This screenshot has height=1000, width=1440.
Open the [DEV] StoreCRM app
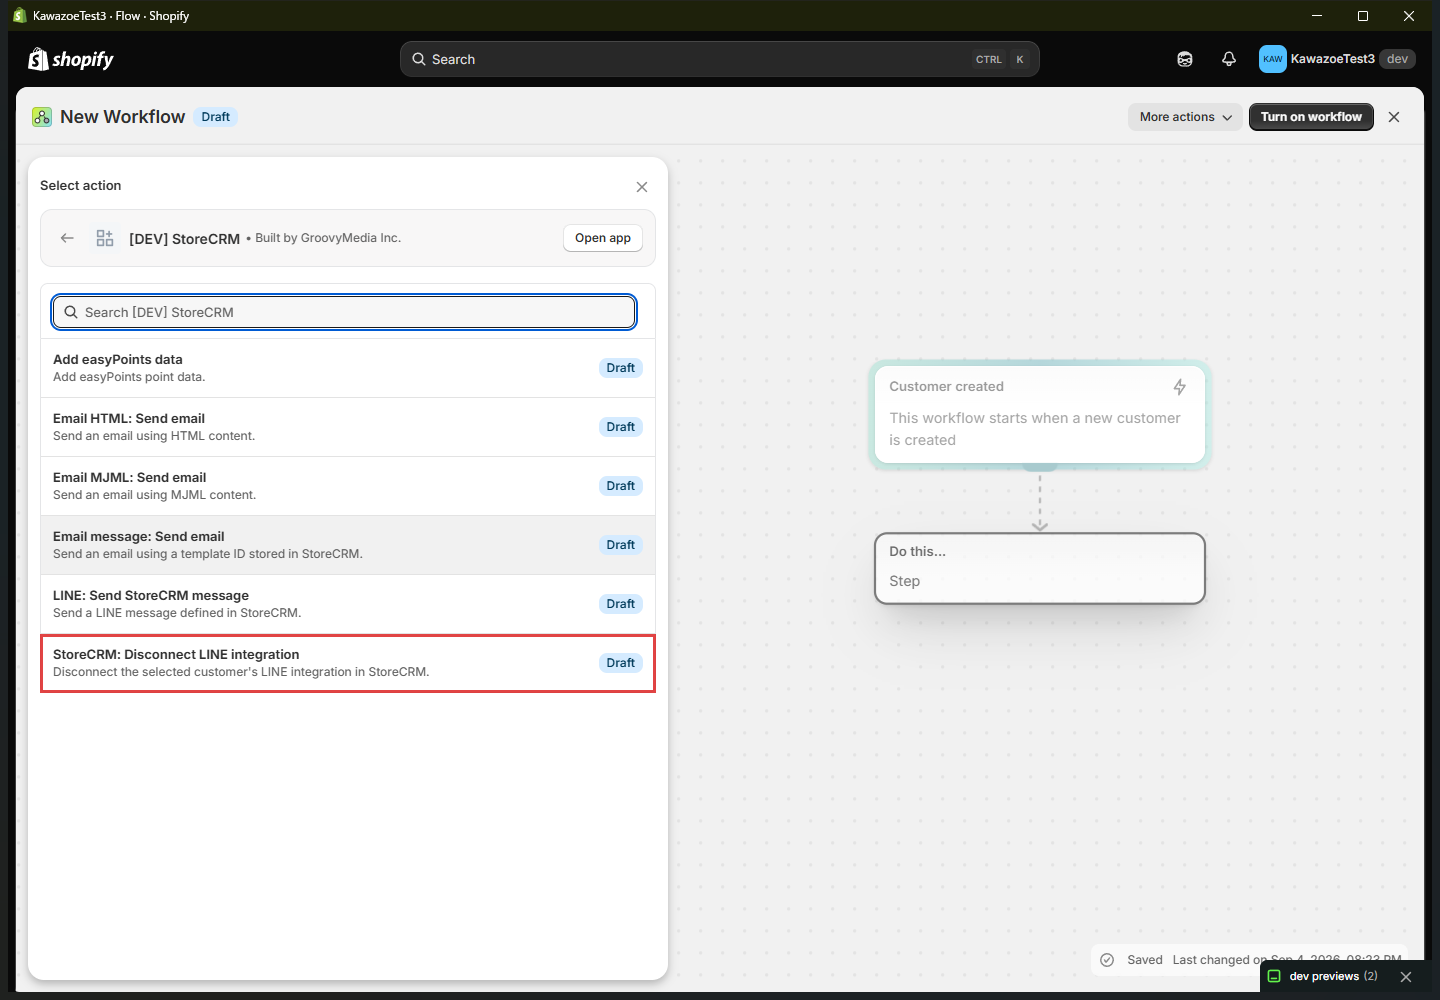click(603, 238)
